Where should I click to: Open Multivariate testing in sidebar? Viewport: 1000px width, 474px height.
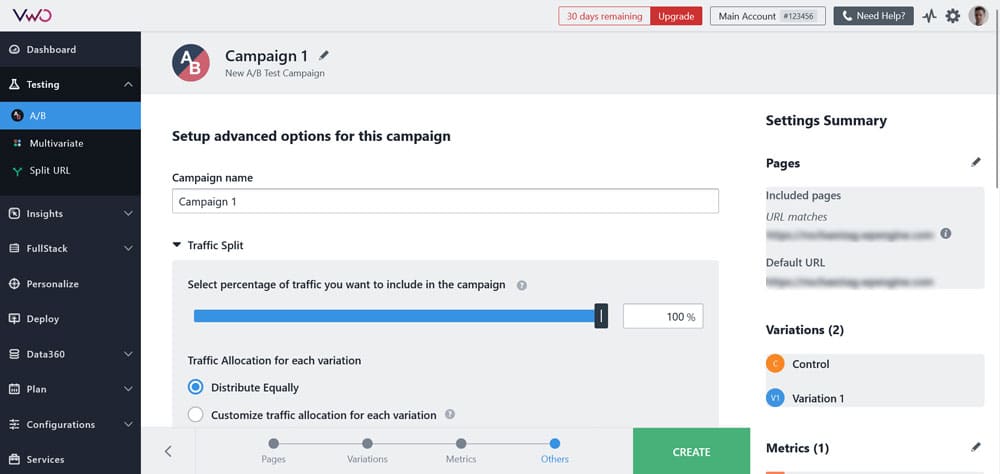[56, 143]
